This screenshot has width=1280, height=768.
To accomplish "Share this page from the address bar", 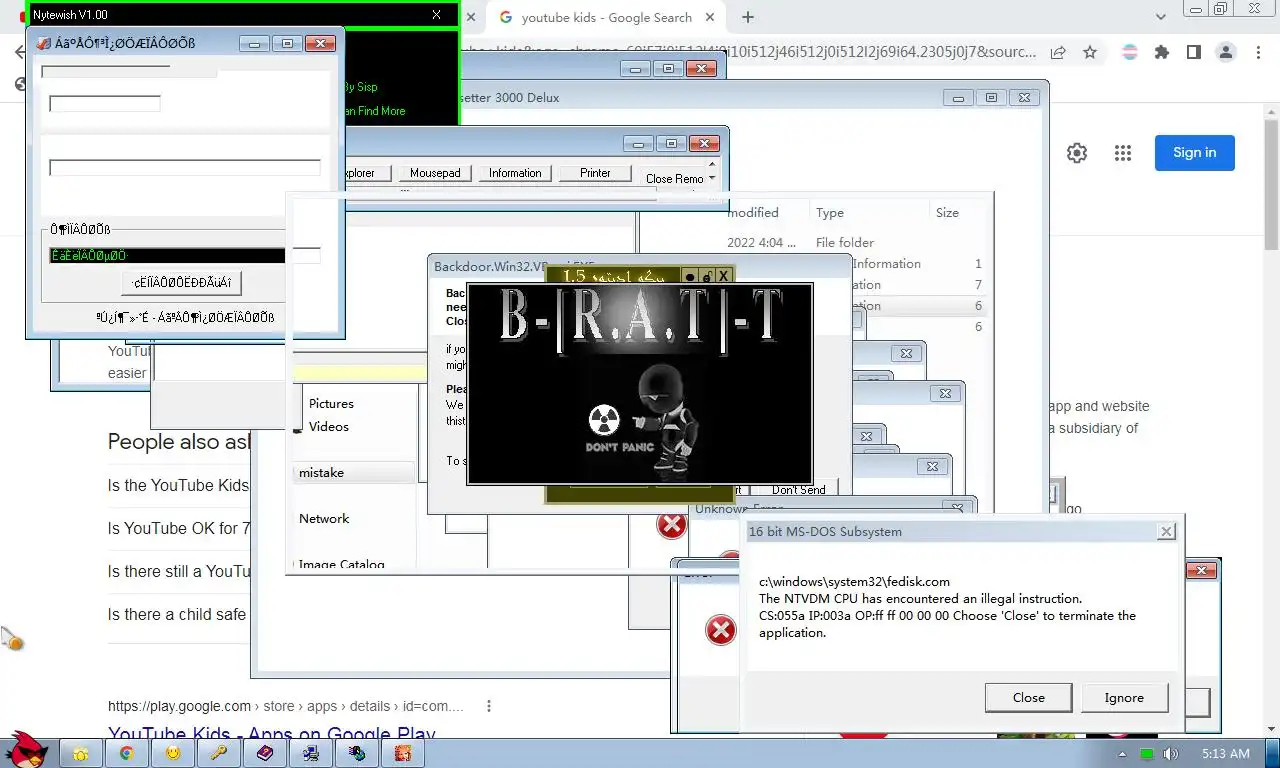I will (x=1058, y=52).
